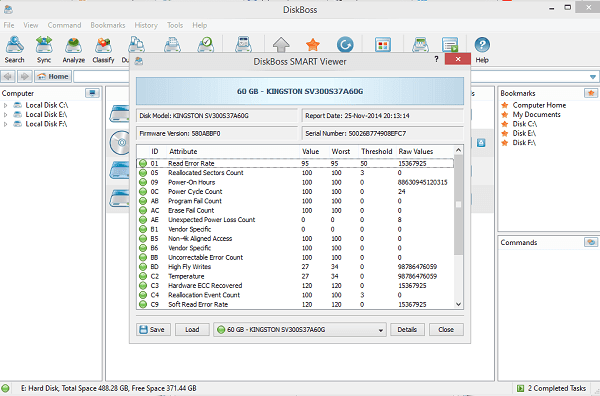
Task: Open the History menu
Action: (x=146, y=25)
